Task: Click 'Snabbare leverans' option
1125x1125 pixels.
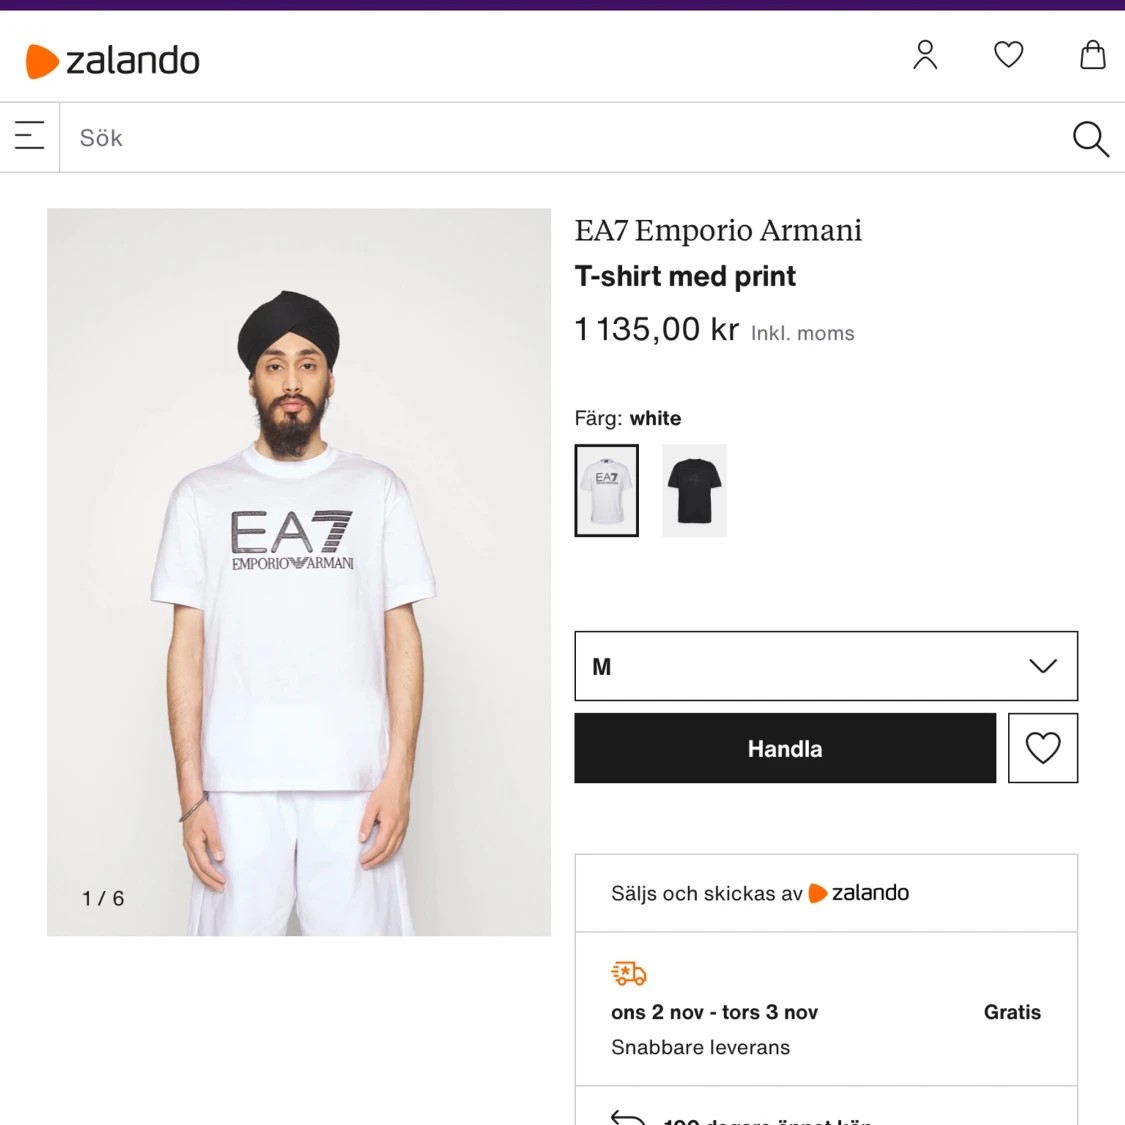Action: pyautogui.click(x=700, y=1047)
